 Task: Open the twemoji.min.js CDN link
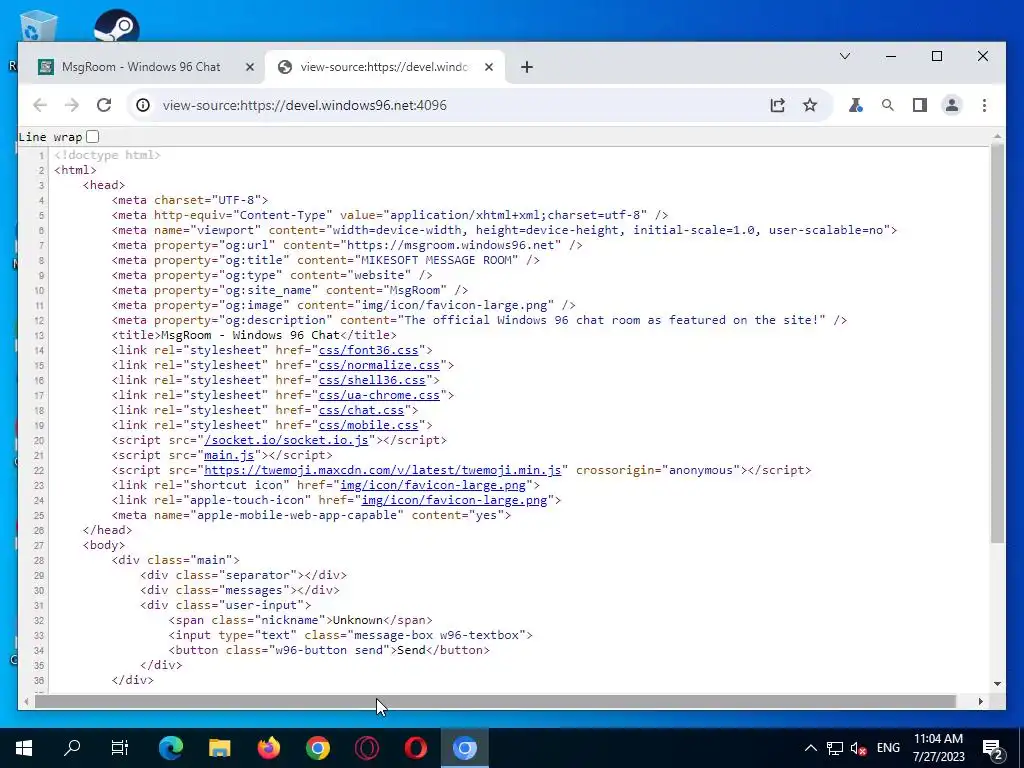click(383, 470)
